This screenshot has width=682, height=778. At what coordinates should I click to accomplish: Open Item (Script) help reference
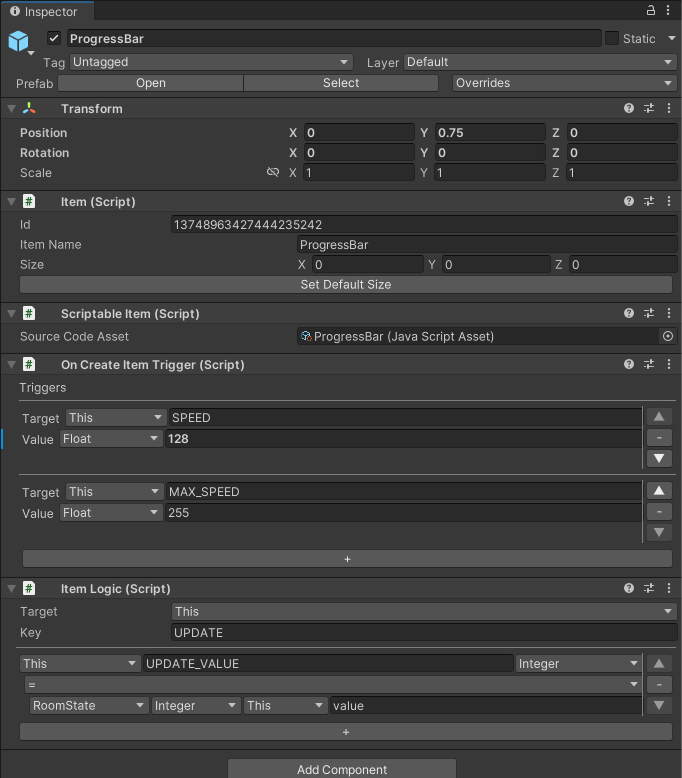pos(629,201)
